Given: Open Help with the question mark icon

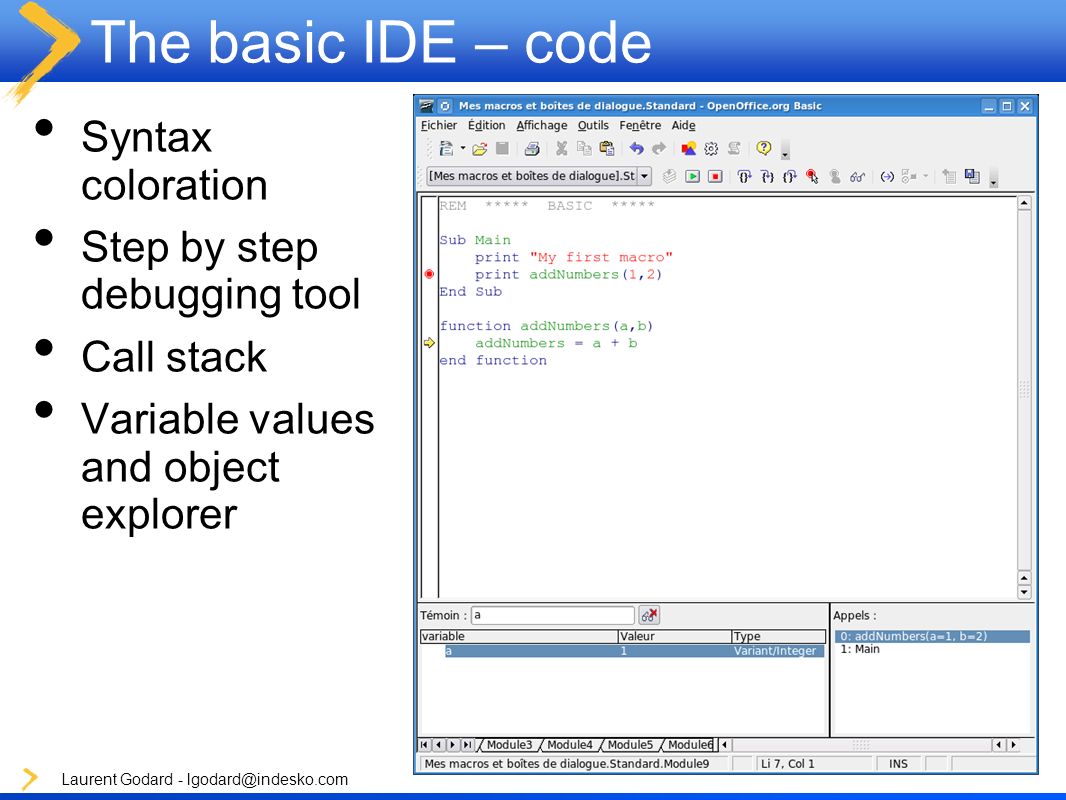Looking at the screenshot, I should pyautogui.click(x=764, y=148).
